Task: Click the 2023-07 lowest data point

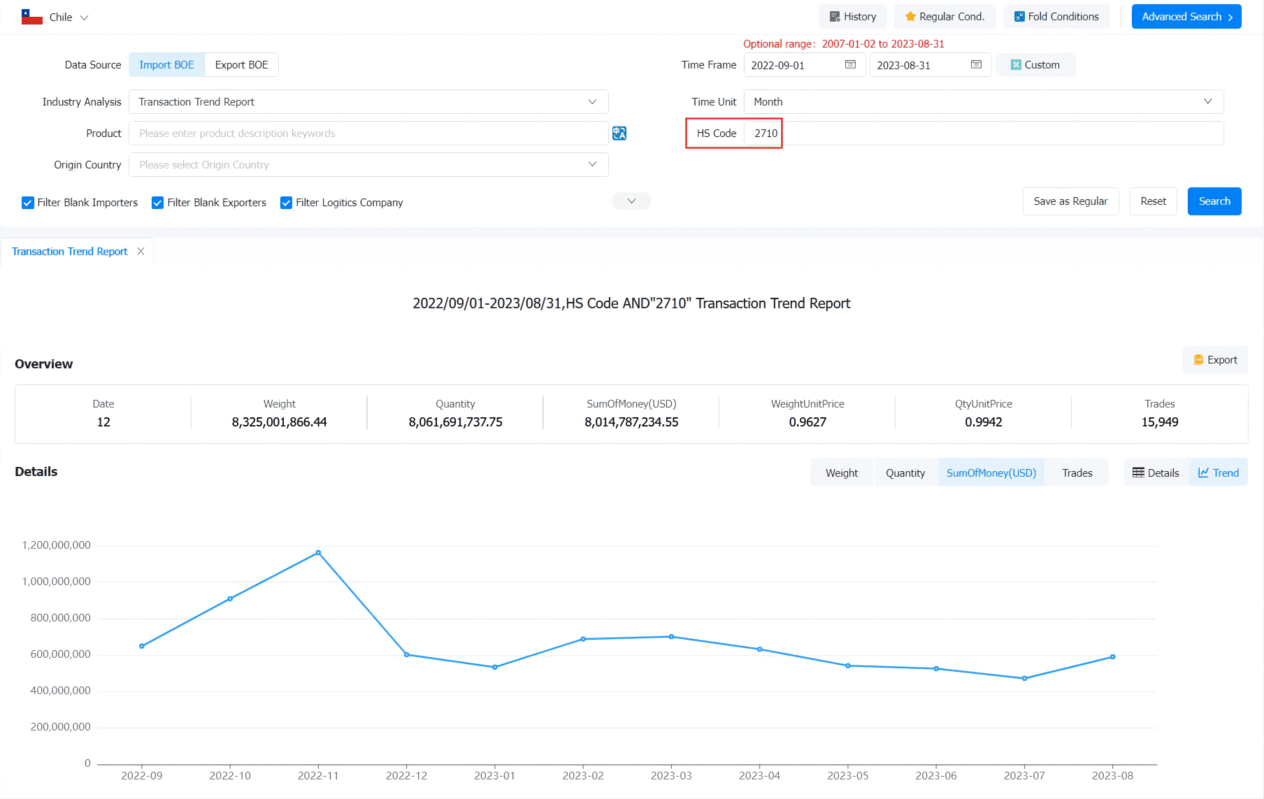Action: tap(1024, 678)
